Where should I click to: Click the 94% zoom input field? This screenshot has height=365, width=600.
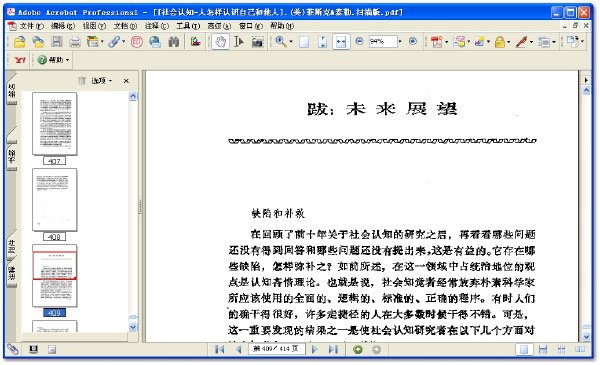(x=383, y=41)
